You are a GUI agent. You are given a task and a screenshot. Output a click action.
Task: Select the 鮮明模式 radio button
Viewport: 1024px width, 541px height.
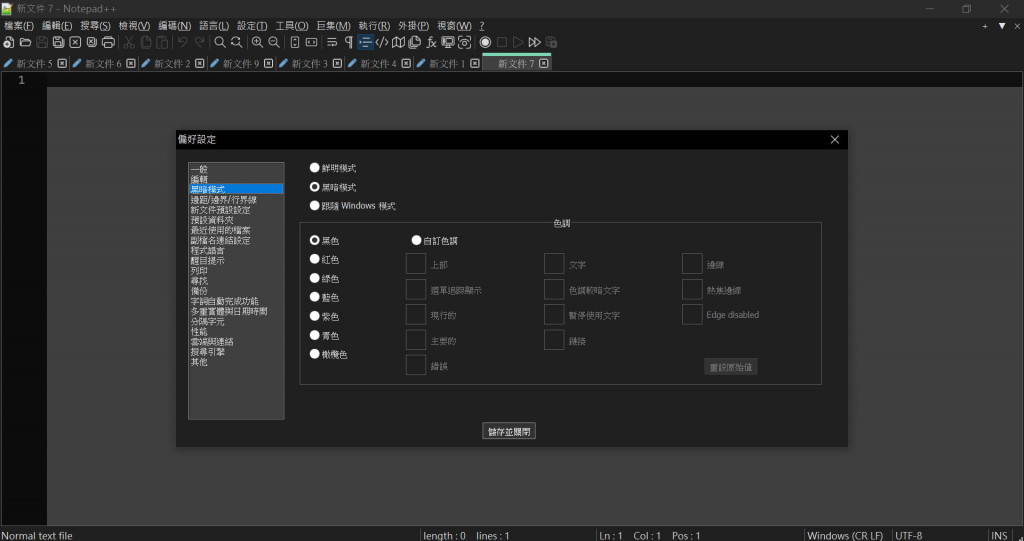tap(315, 168)
